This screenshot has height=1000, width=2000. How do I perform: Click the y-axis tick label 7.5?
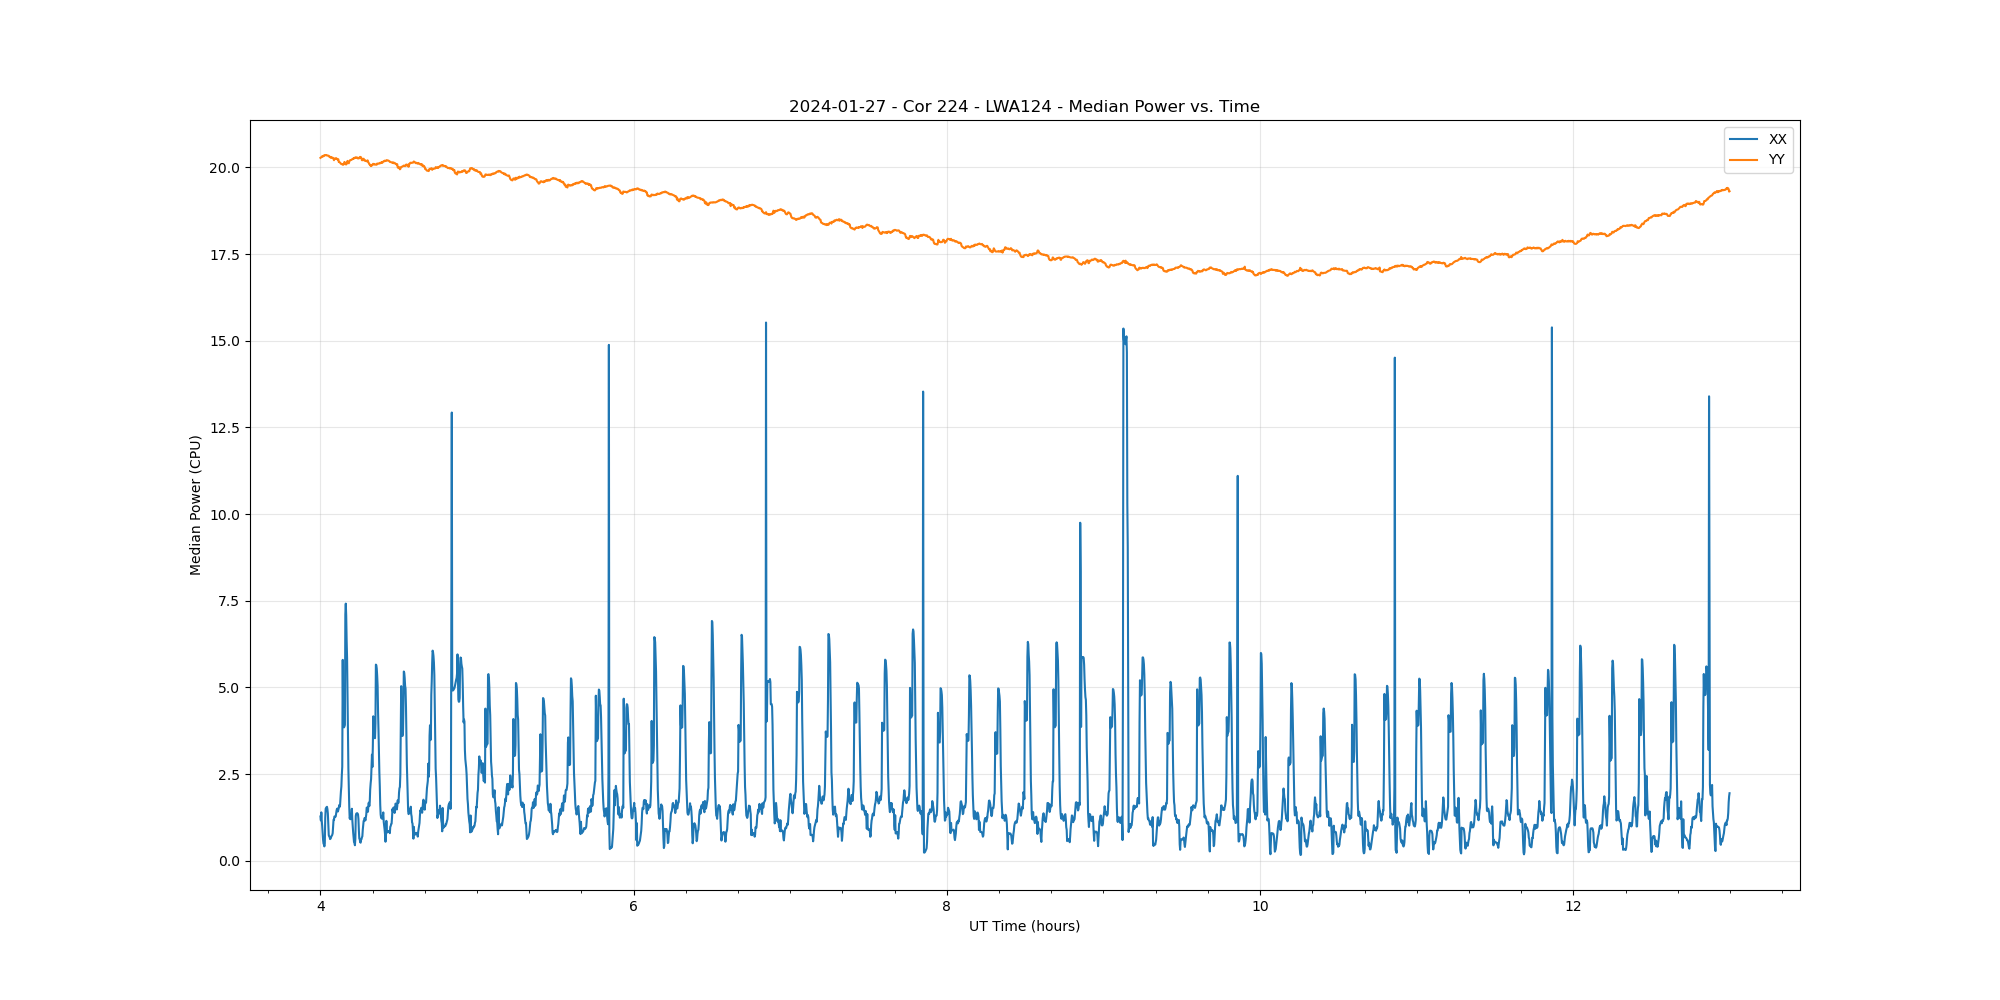click(x=228, y=601)
